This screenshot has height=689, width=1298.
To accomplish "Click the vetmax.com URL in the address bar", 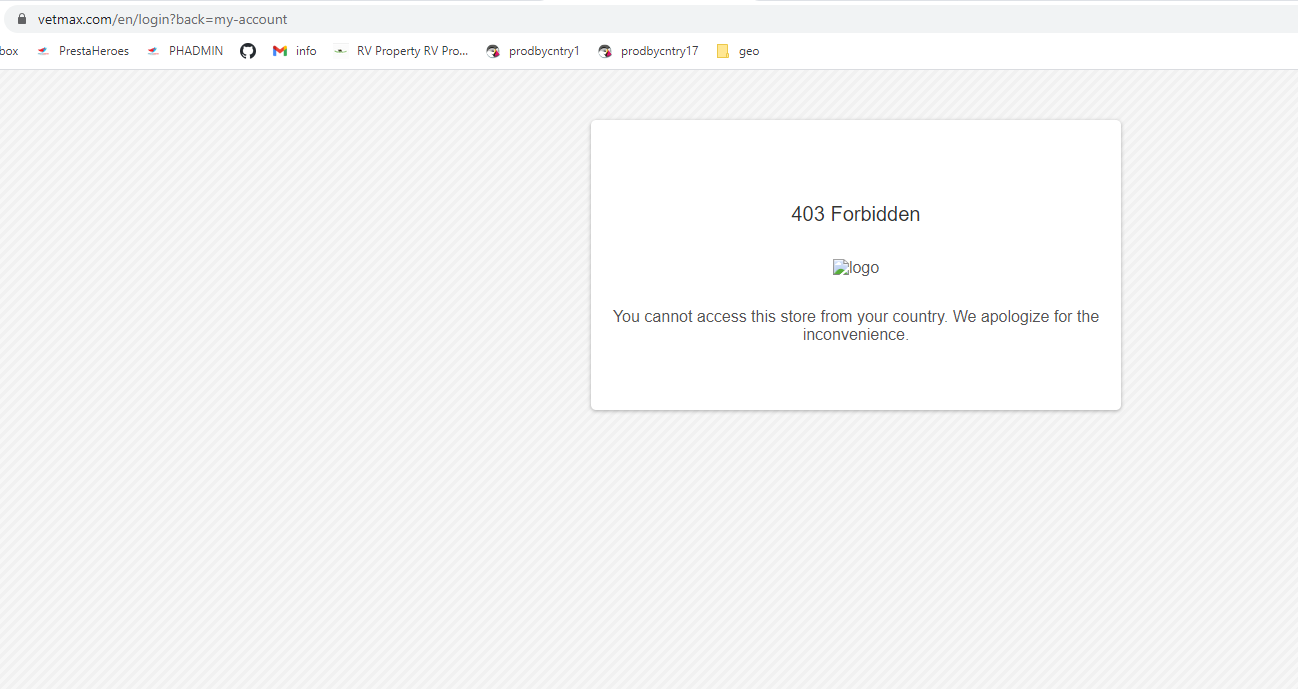I will pyautogui.click(x=163, y=19).
